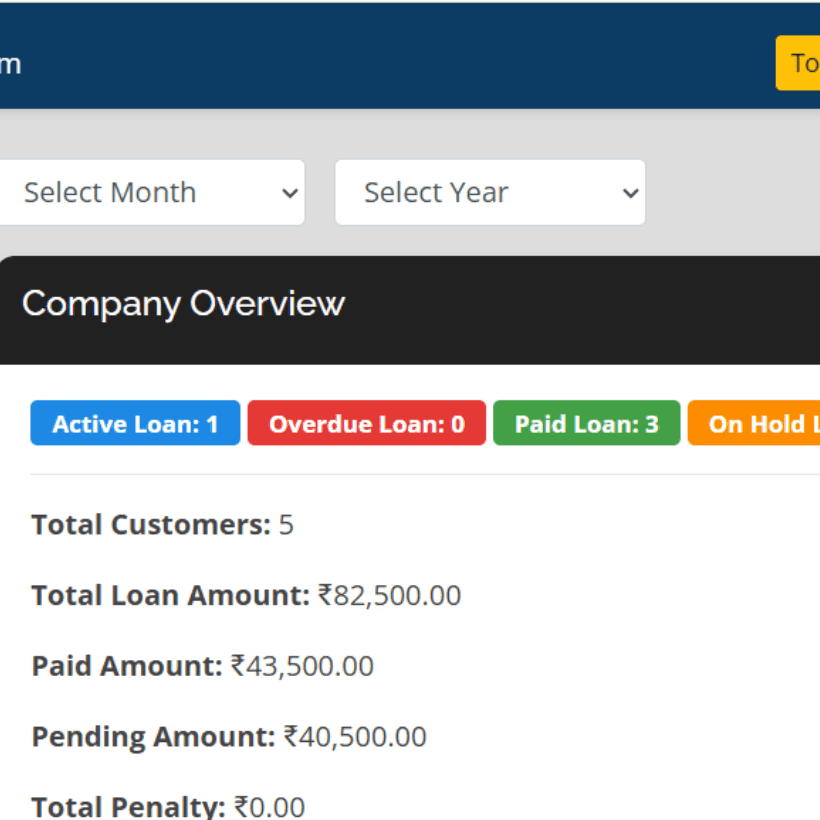Click the Paid Loan: 3 badge
820x820 pixels.
click(x=587, y=422)
